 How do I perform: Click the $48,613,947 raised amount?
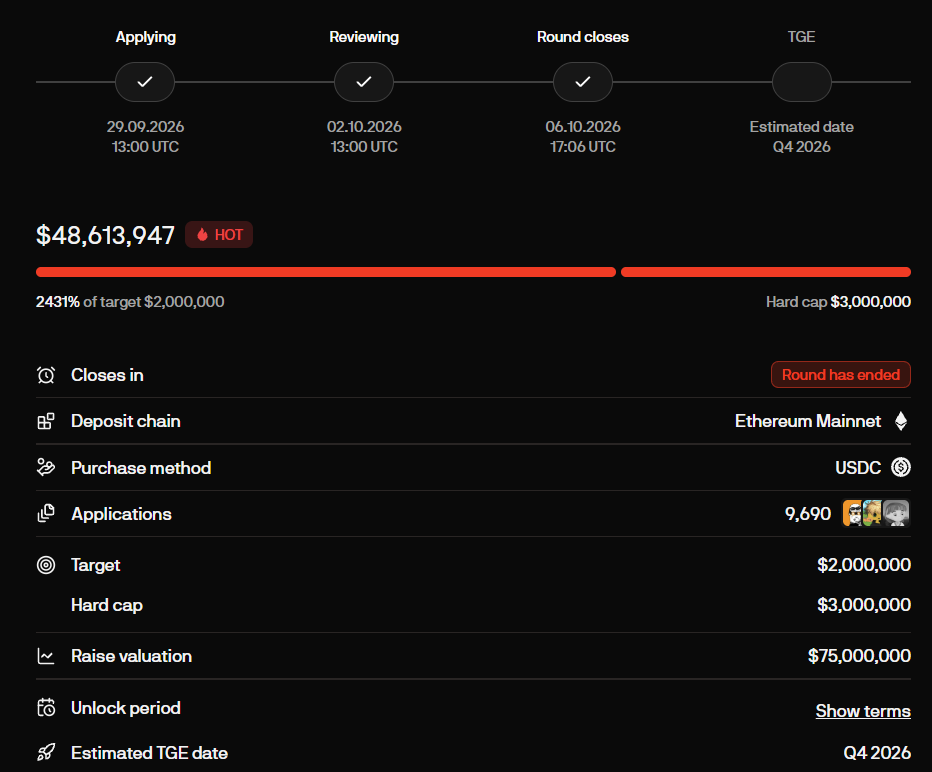pos(105,235)
